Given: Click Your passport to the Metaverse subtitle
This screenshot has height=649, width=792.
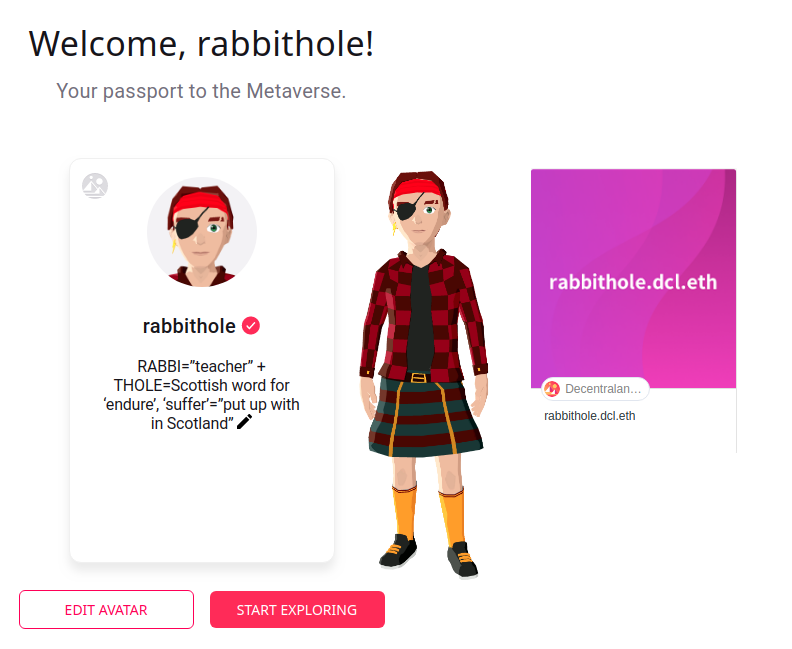Looking at the screenshot, I should pyautogui.click(x=201, y=91).
